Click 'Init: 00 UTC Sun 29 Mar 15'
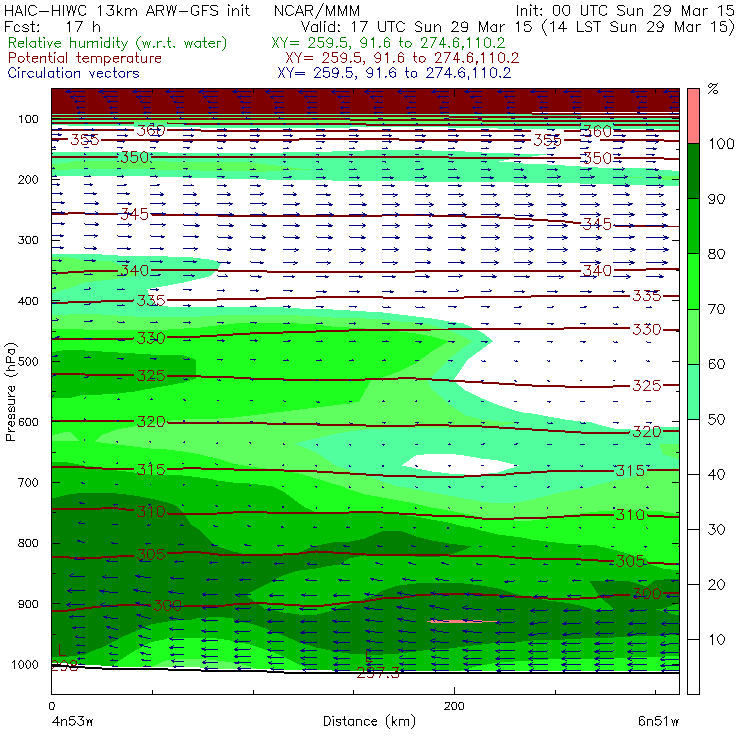740x740 pixels. [x=625, y=10]
